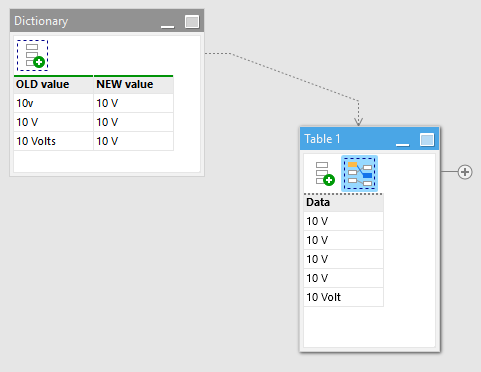
Task: Select the '10 V' cell in OLD value column
Action: click(53, 122)
